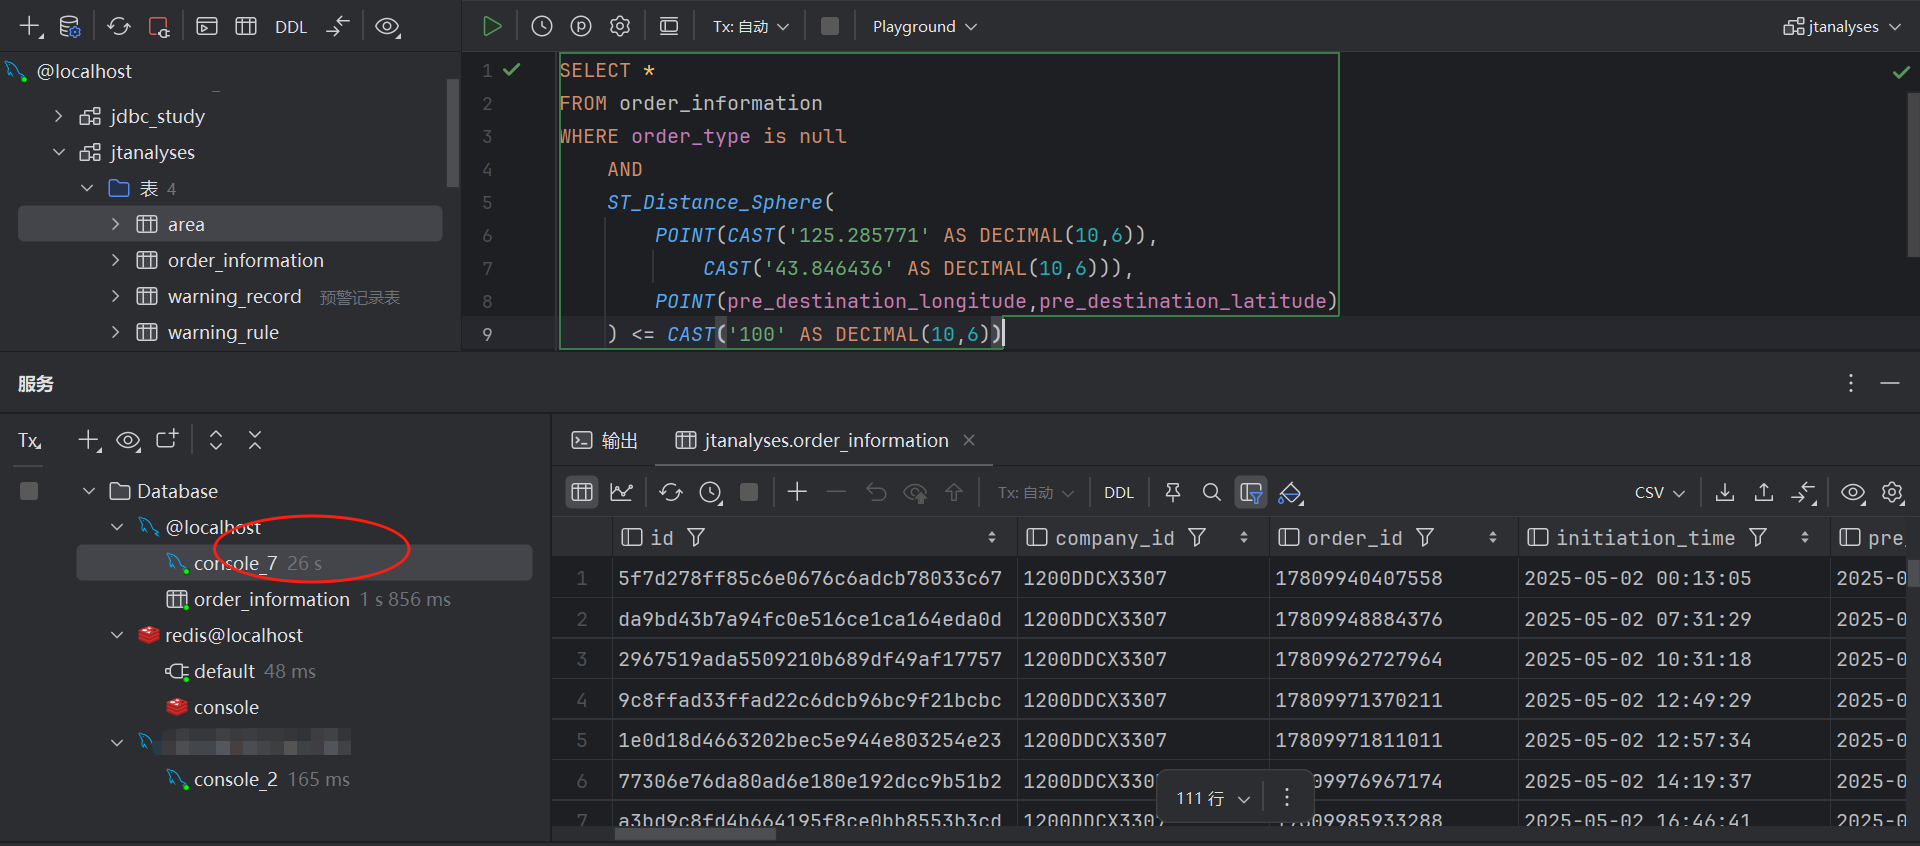Viewport: 1920px width, 846px height.
Task: Refresh the database explorer tree
Action: click(119, 26)
